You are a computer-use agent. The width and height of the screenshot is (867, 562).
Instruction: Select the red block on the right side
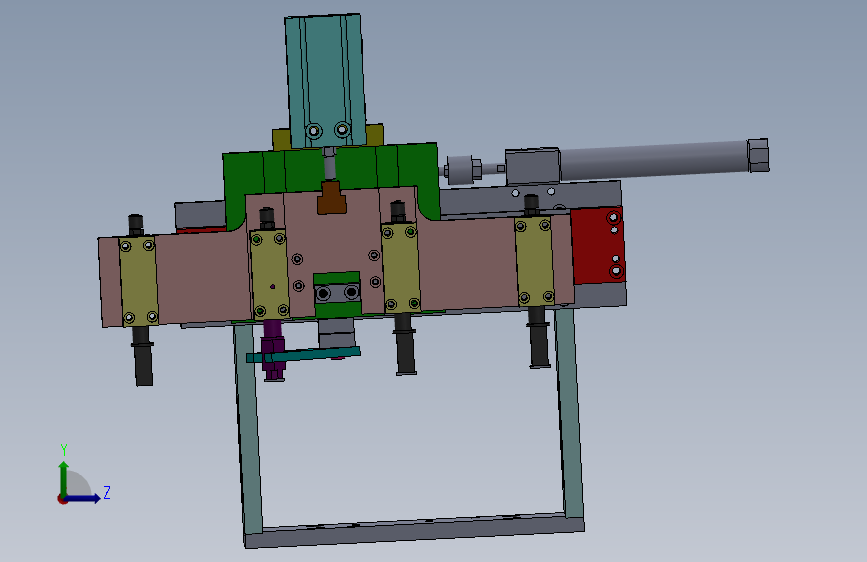597,245
